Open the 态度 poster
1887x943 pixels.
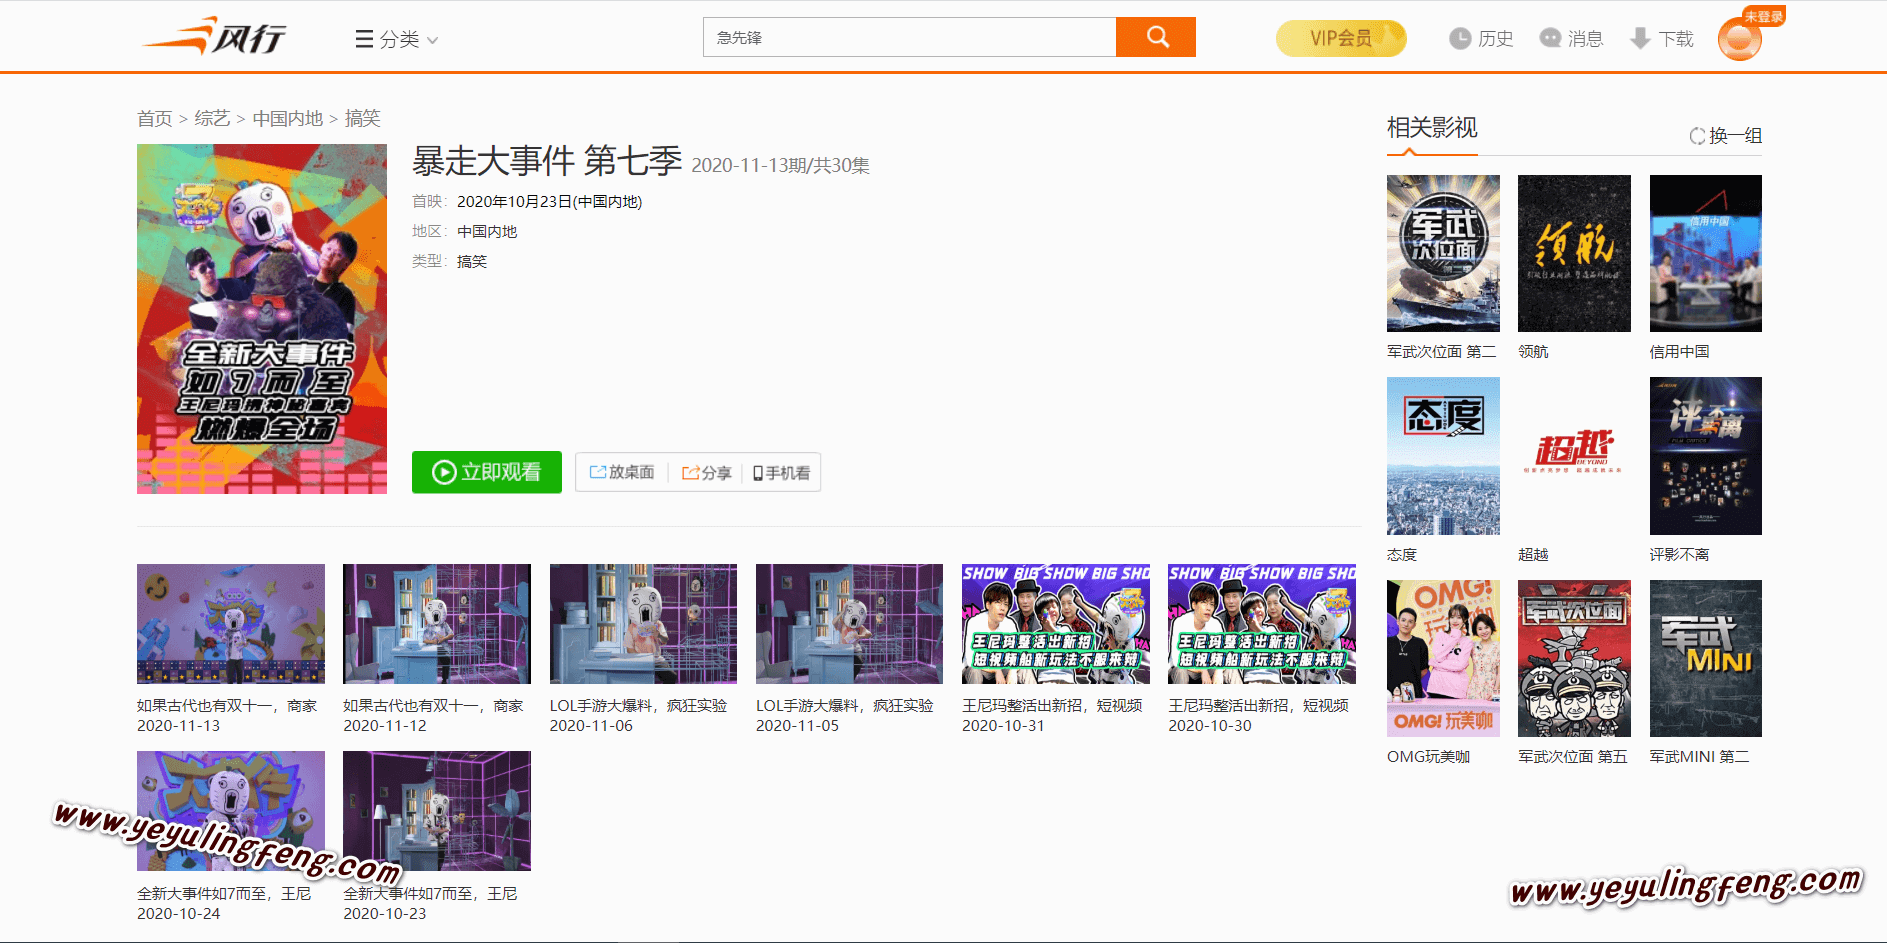click(1443, 456)
